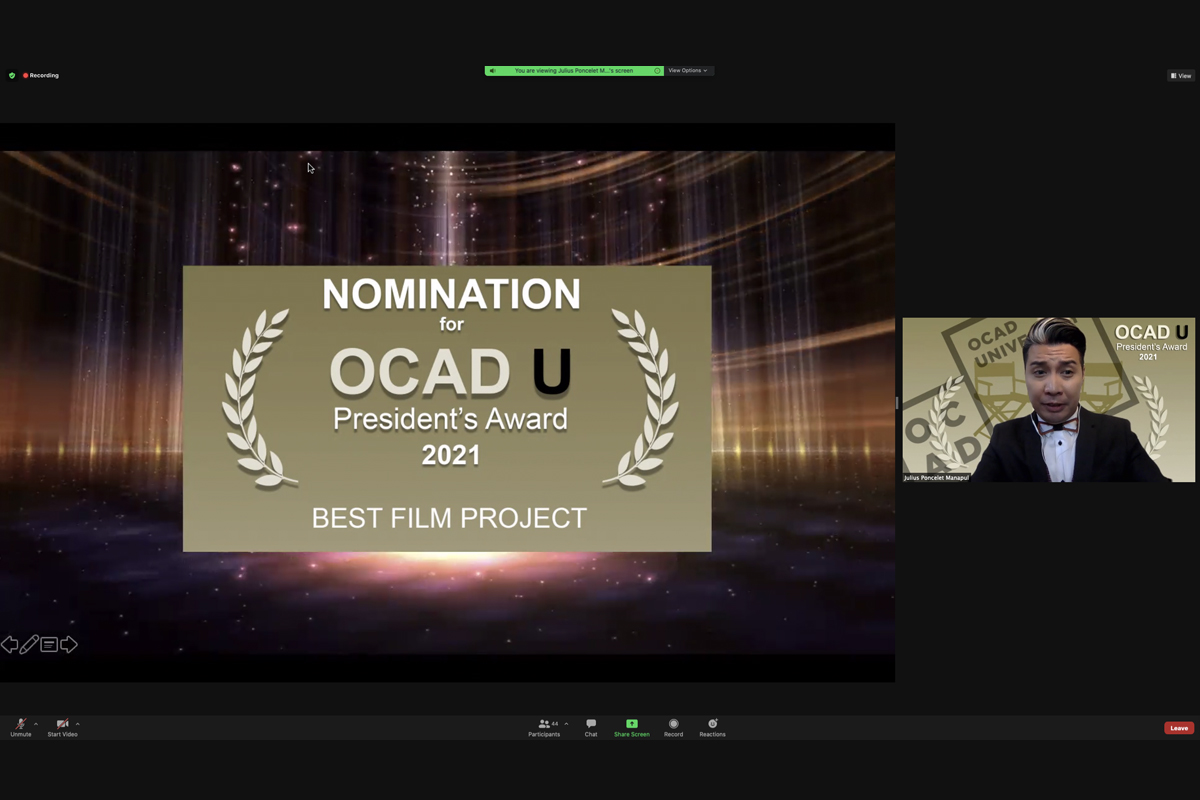This screenshot has height=800, width=1200.
Task: Open the slideshow menu icon
Action: tap(49, 645)
